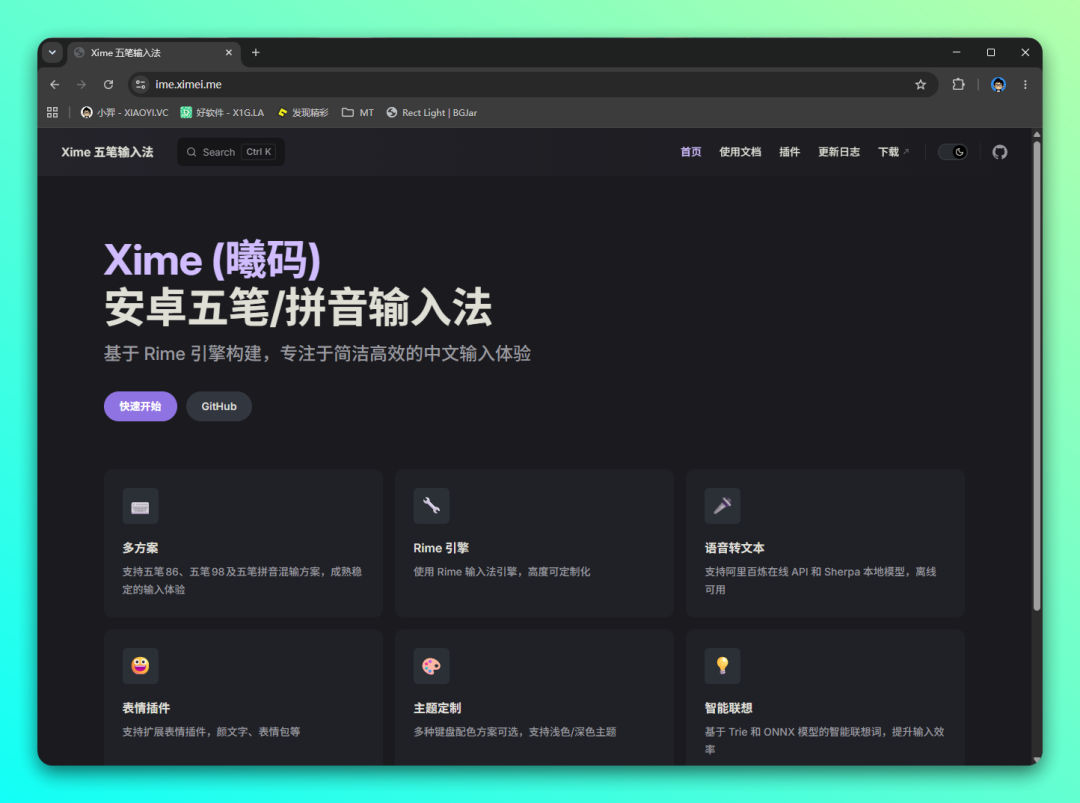Open the apps grid icon in the bookmarks bar
The height and width of the screenshot is (803, 1080).
coord(52,112)
